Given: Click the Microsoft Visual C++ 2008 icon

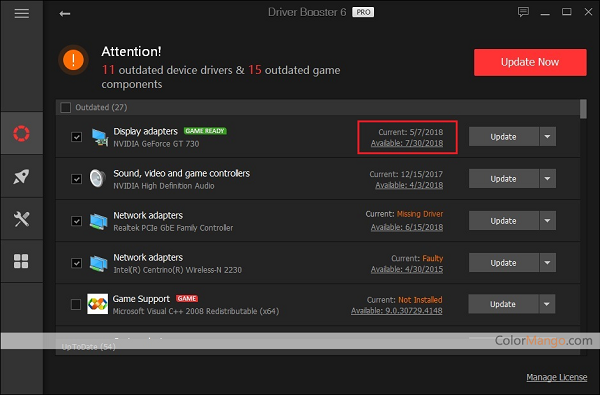Looking at the screenshot, I should 98,304.
